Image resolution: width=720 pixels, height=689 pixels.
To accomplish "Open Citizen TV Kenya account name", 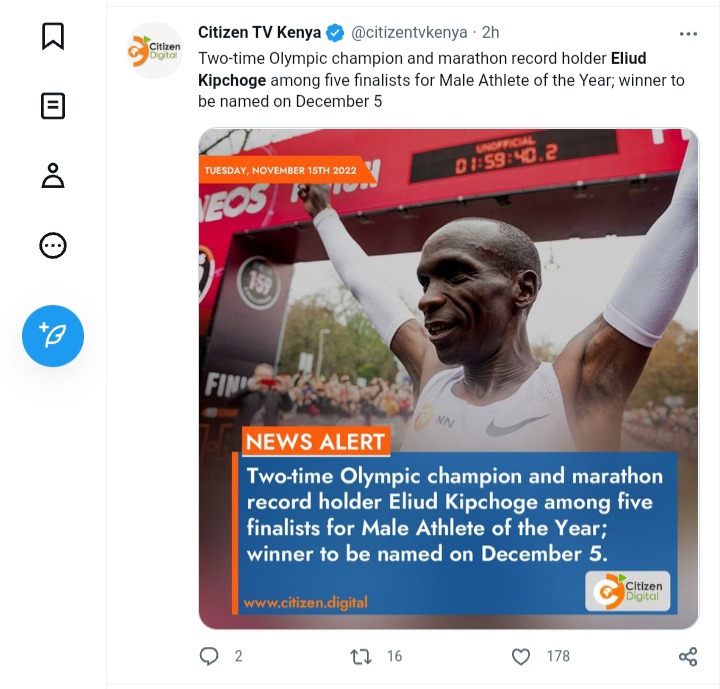I will click(x=259, y=32).
